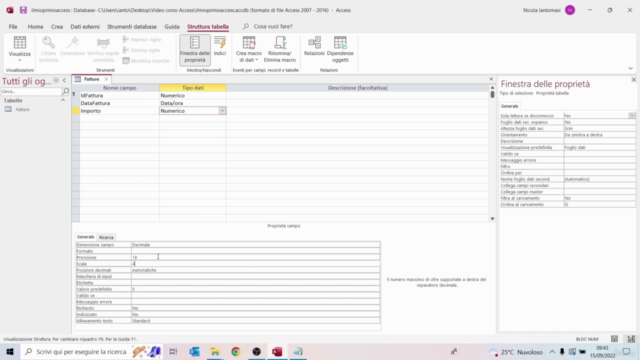Open the Importo data type dropdown arrow
This screenshot has width=640, height=360.
click(222, 111)
